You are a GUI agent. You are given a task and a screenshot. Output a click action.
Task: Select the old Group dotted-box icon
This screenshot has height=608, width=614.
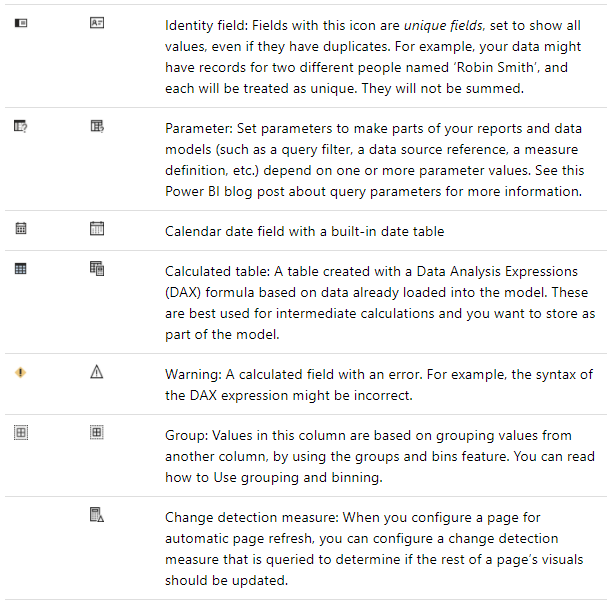pyautogui.click(x=21, y=433)
